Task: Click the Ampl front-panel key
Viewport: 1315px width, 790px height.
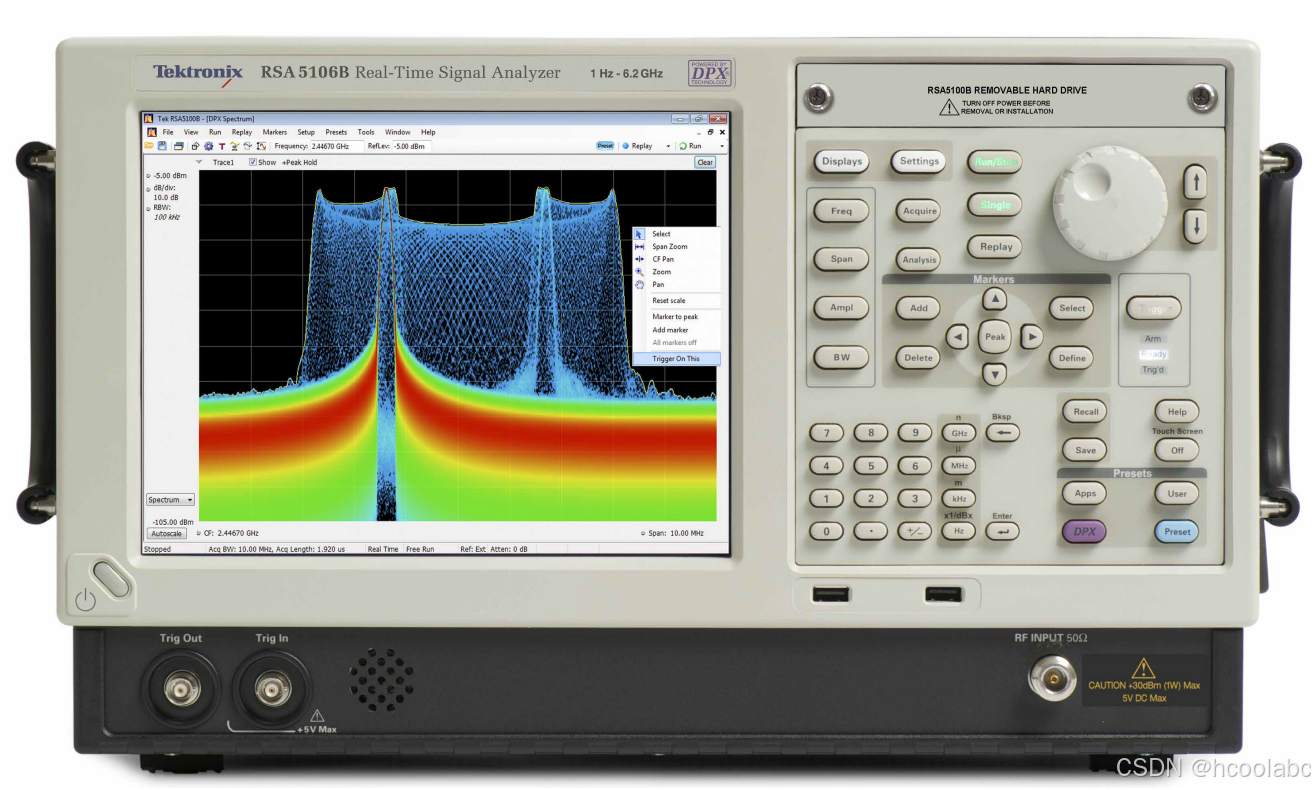Action: (x=841, y=308)
